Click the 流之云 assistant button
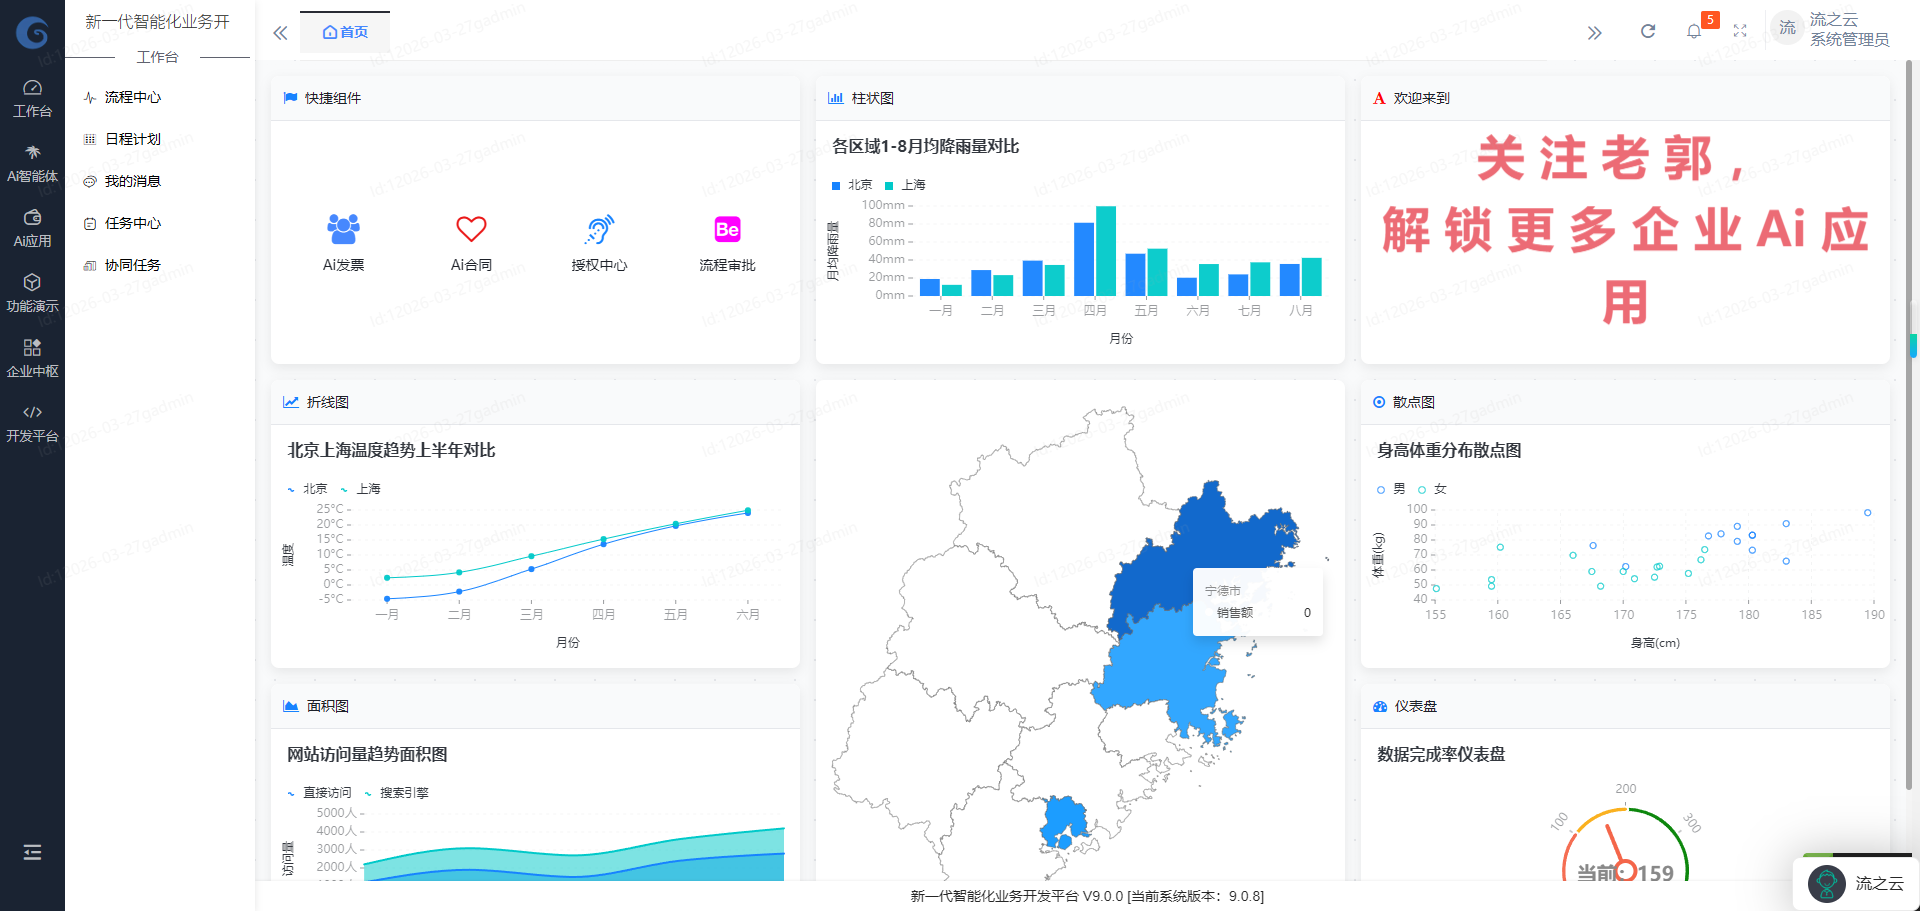 [1857, 883]
